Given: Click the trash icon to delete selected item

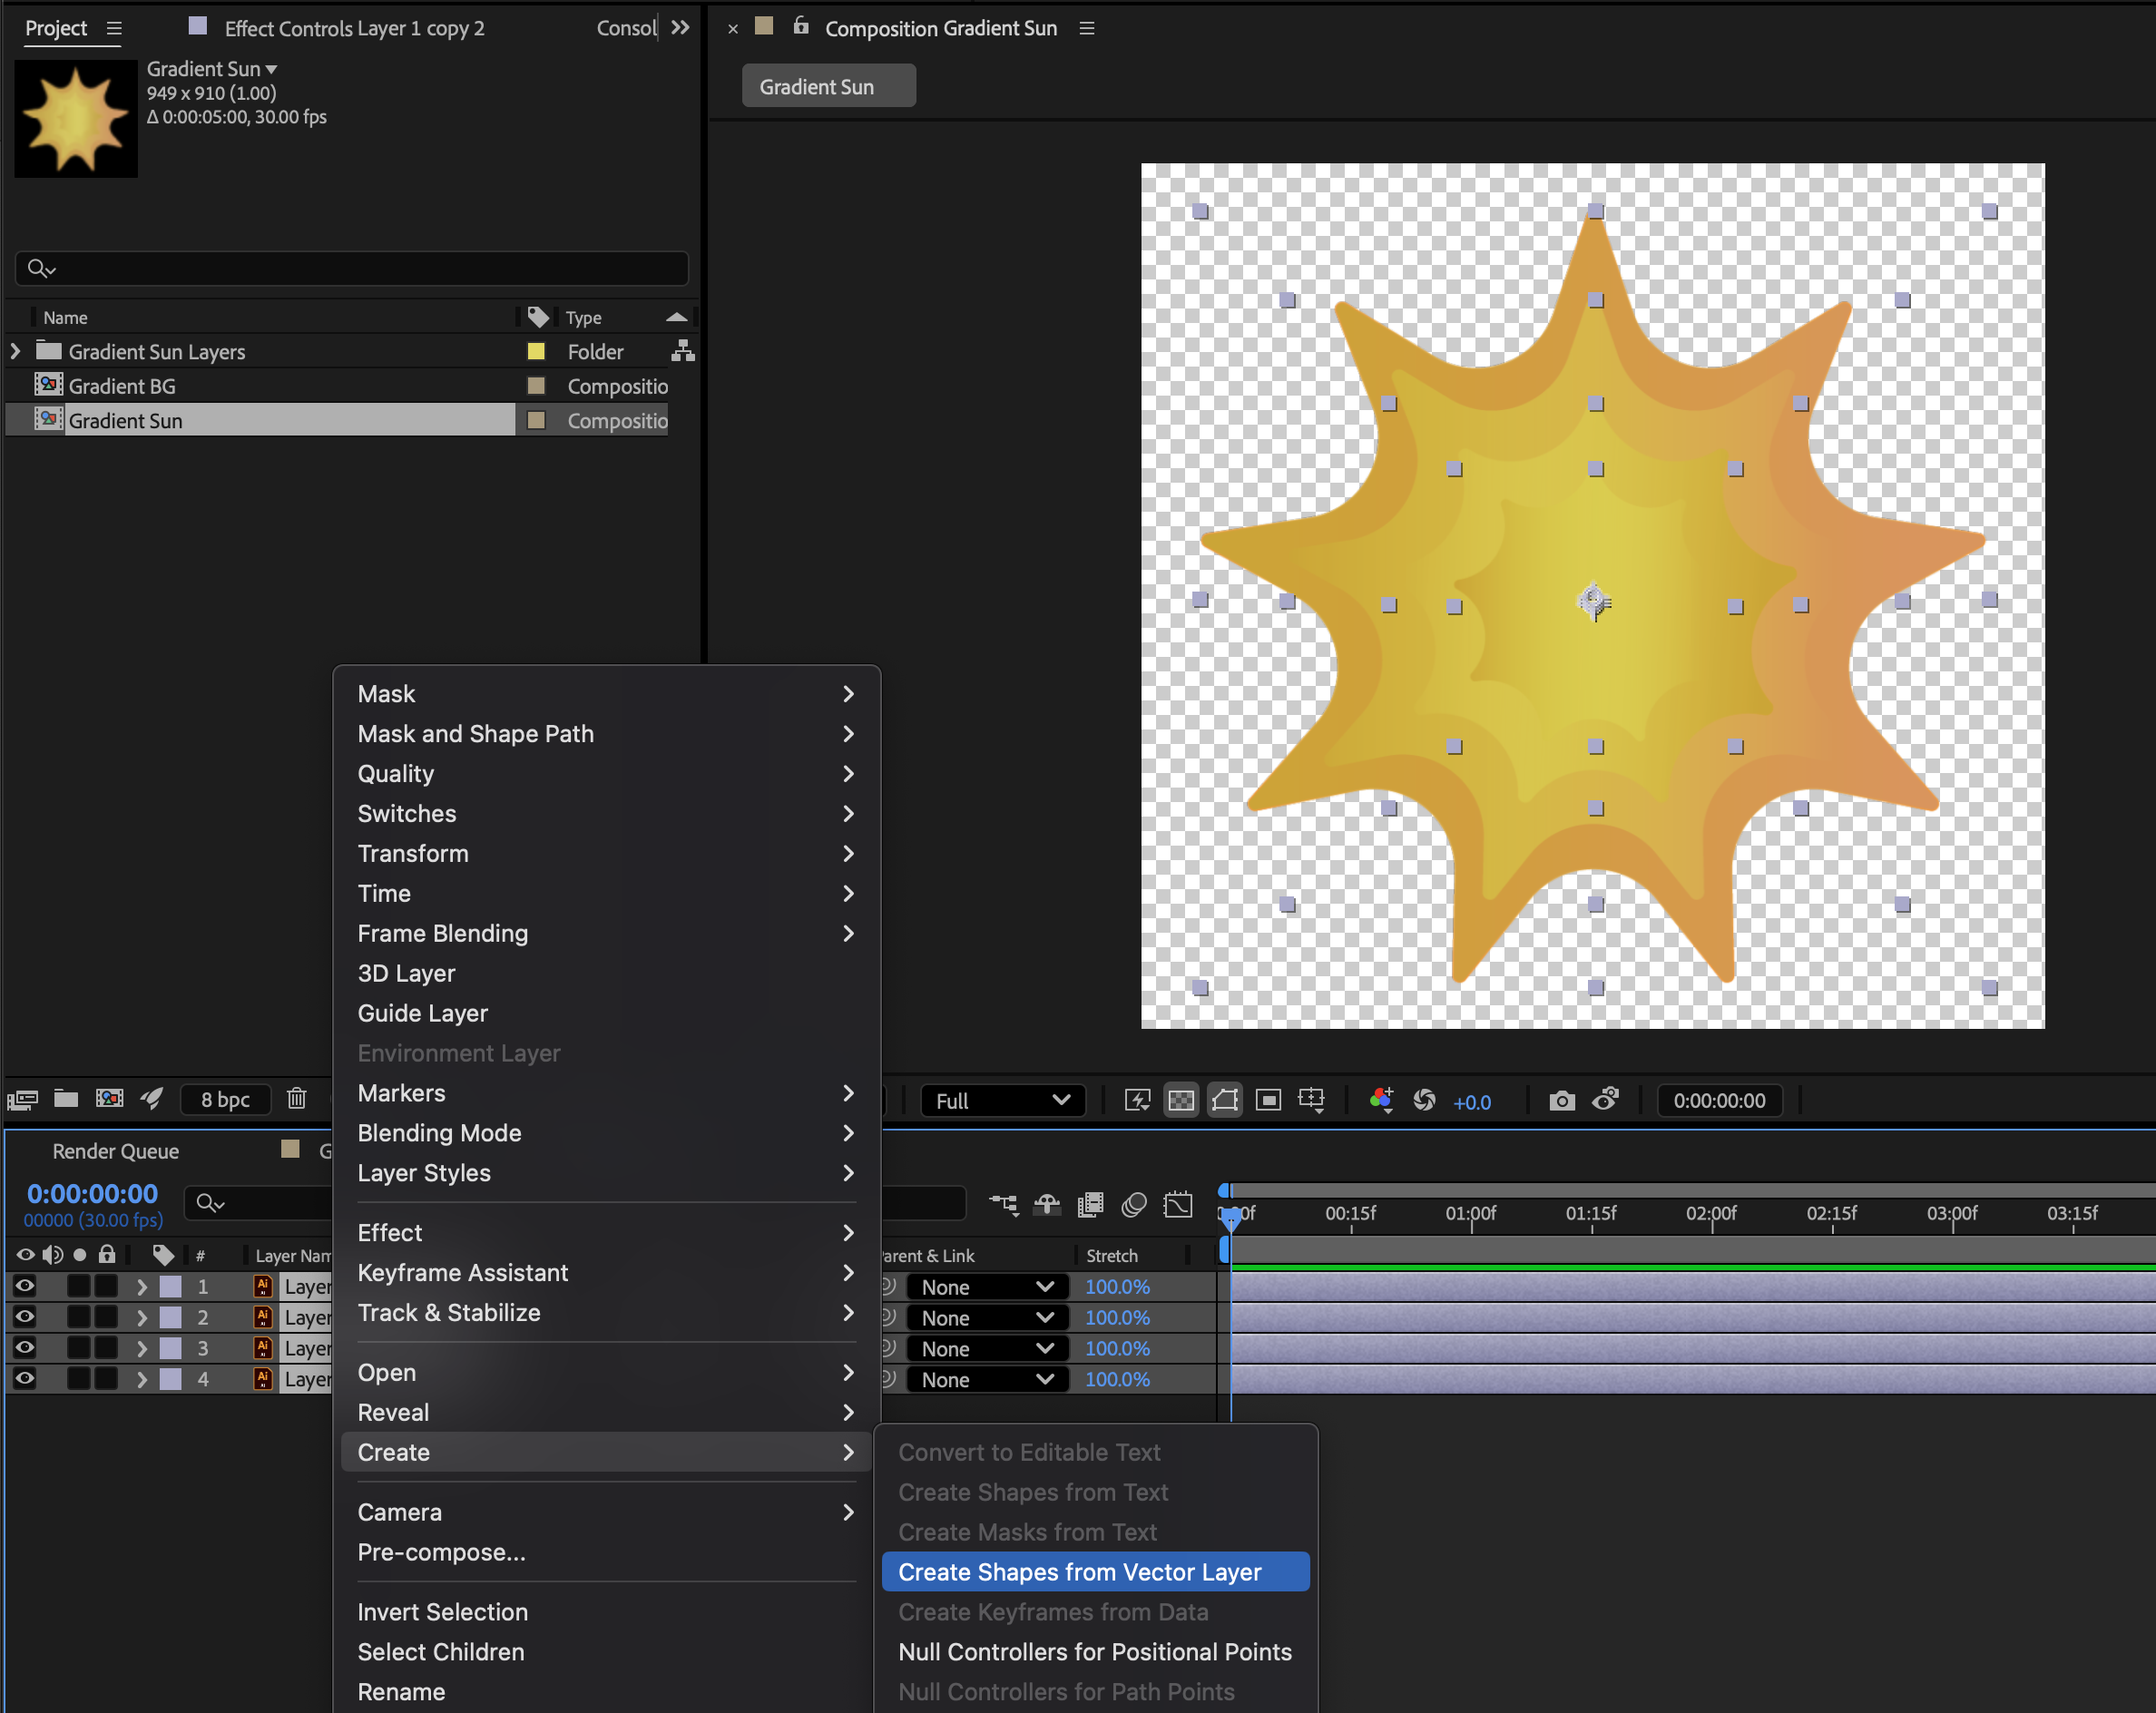Looking at the screenshot, I should tap(296, 1099).
